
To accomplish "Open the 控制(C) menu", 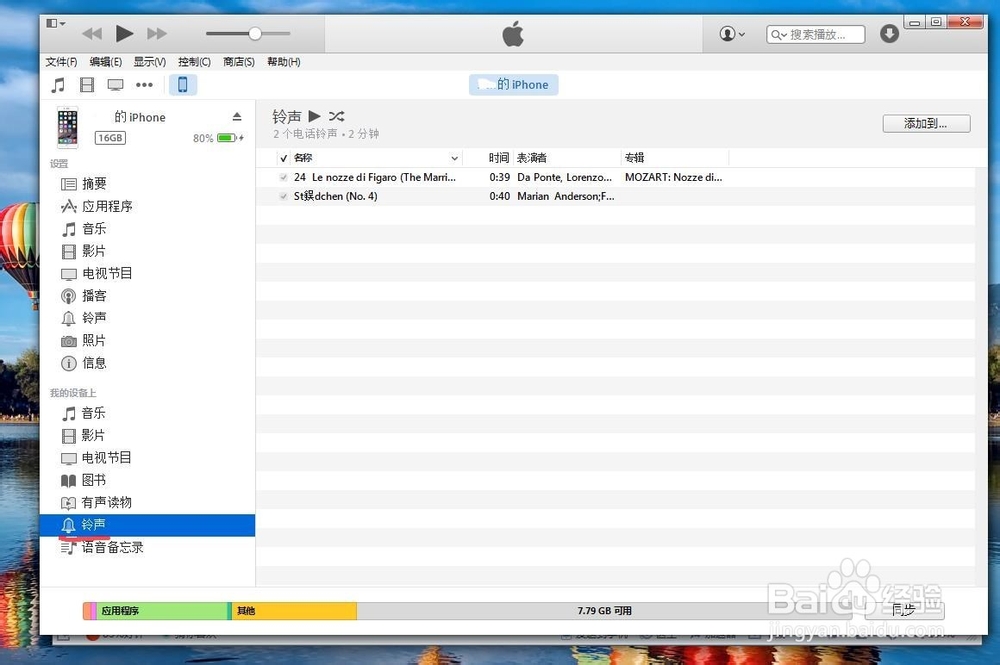I will 195,62.
